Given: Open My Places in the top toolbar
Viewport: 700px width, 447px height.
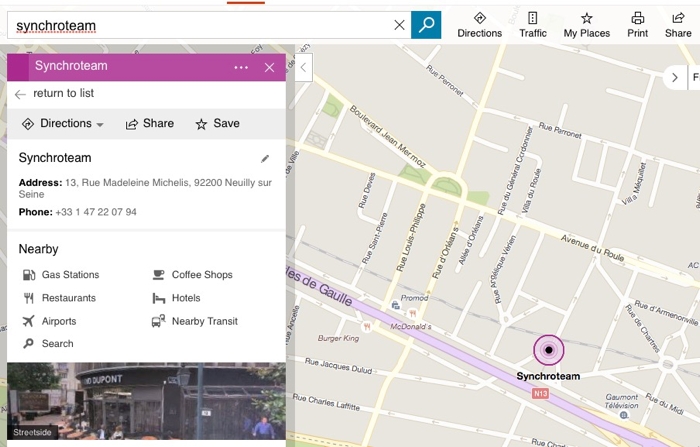Looking at the screenshot, I should click(587, 25).
